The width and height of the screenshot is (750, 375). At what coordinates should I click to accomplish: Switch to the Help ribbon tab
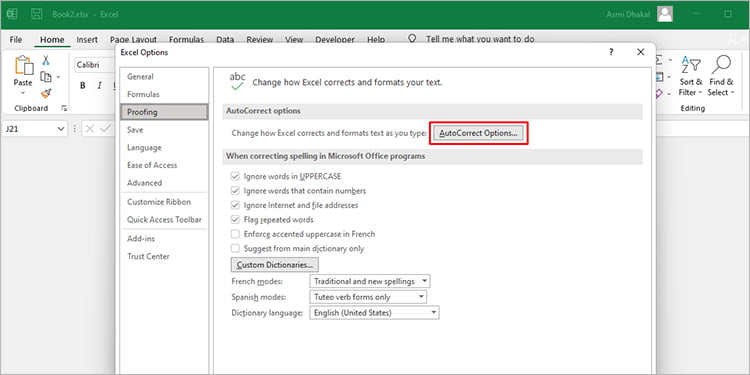(x=376, y=40)
